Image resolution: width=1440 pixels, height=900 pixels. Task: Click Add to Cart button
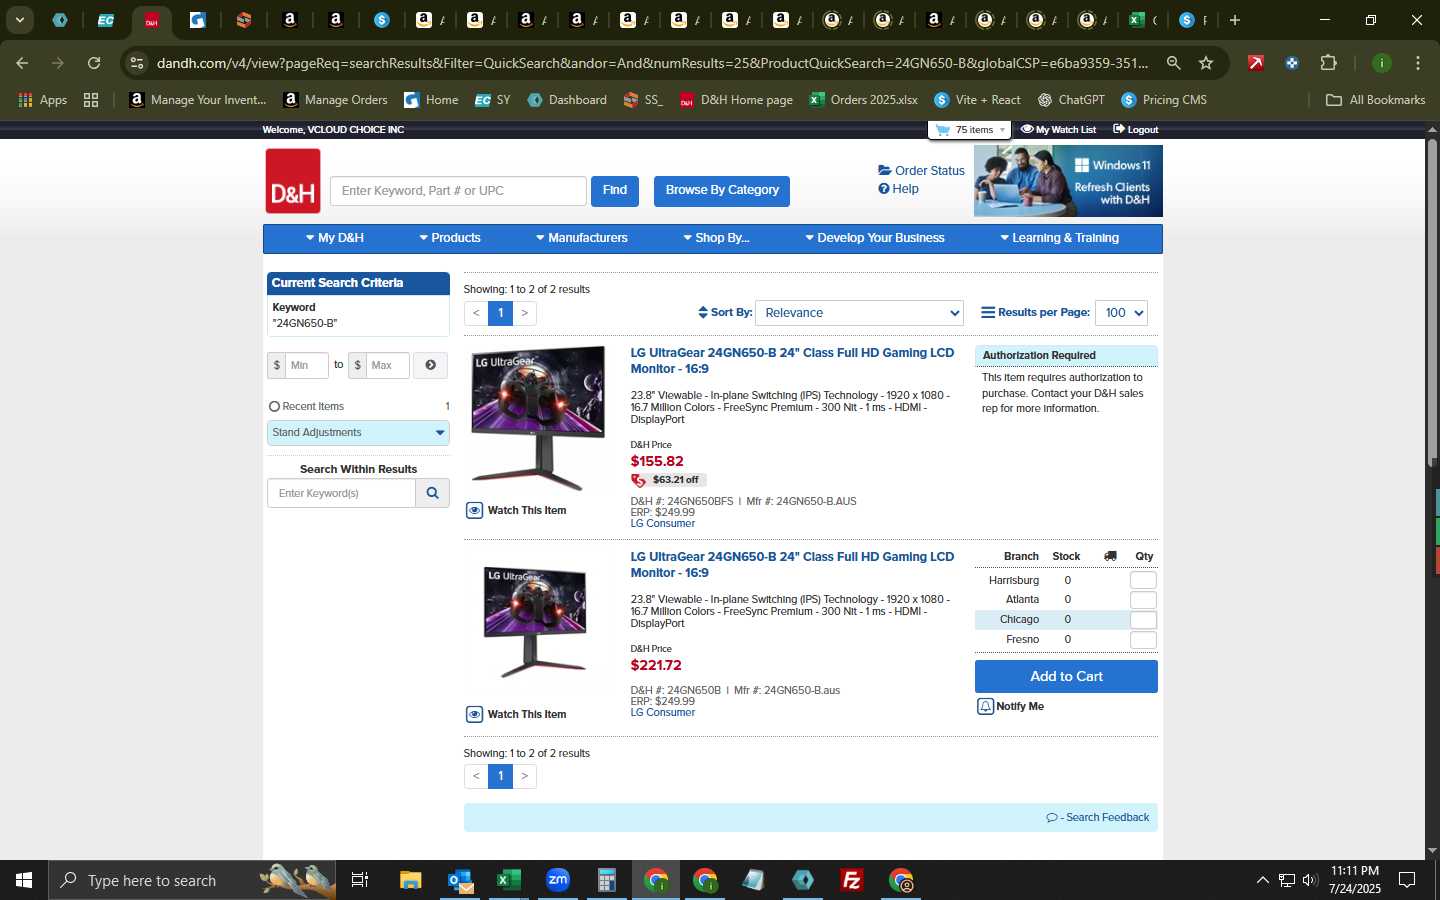pyautogui.click(x=1066, y=677)
